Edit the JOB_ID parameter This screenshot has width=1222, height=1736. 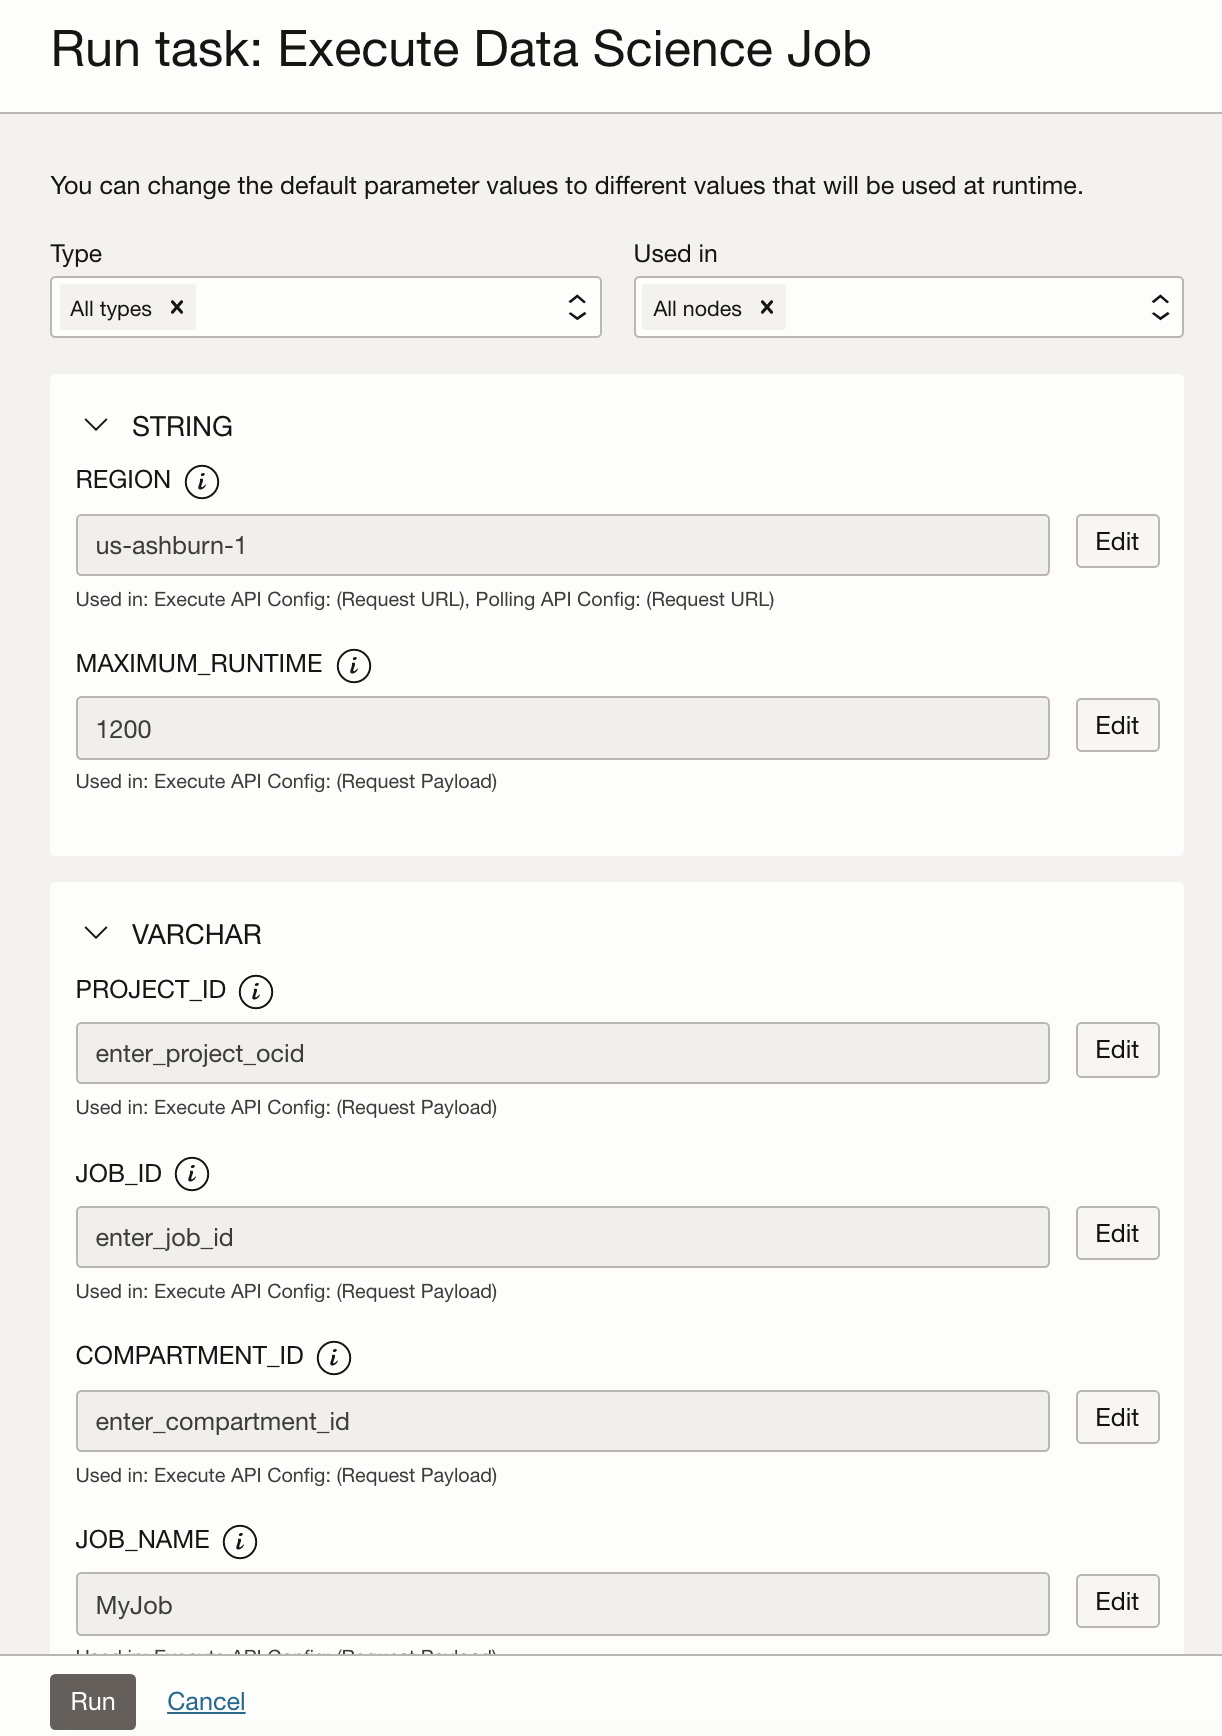coord(1117,1233)
